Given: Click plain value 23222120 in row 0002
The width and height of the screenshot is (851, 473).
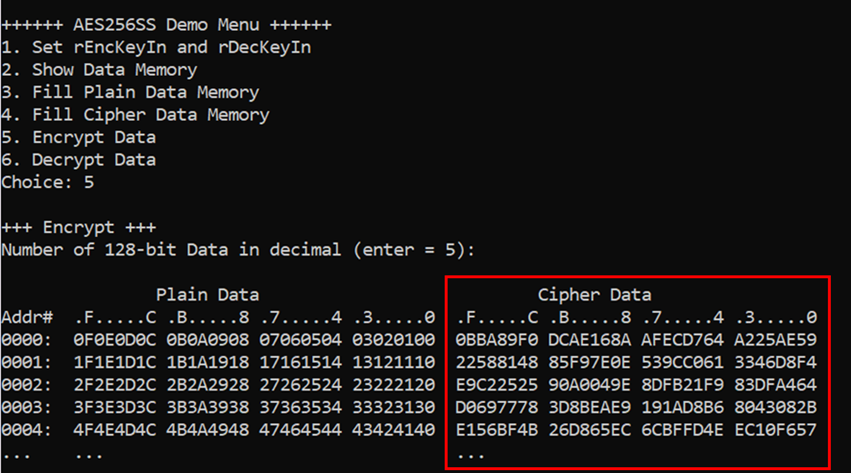Looking at the screenshot, I should [x=393, y=385].
